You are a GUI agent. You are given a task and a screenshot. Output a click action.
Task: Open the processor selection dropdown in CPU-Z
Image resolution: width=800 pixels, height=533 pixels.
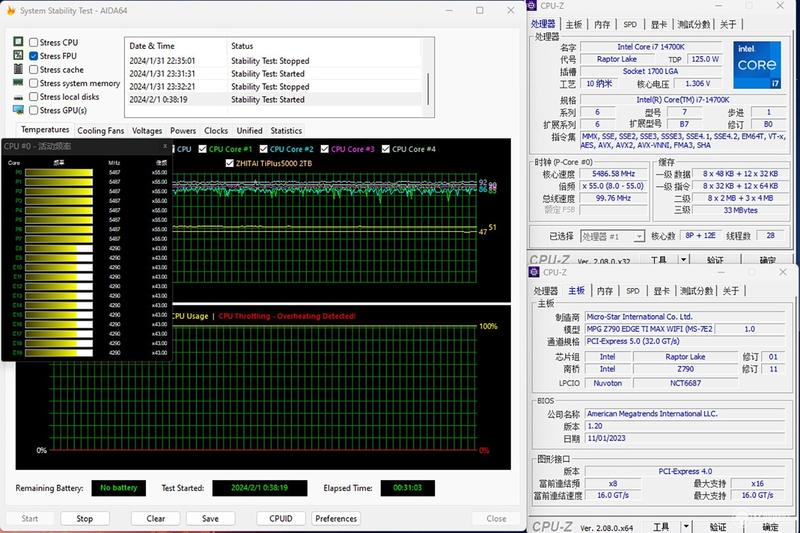coord(612,236)
